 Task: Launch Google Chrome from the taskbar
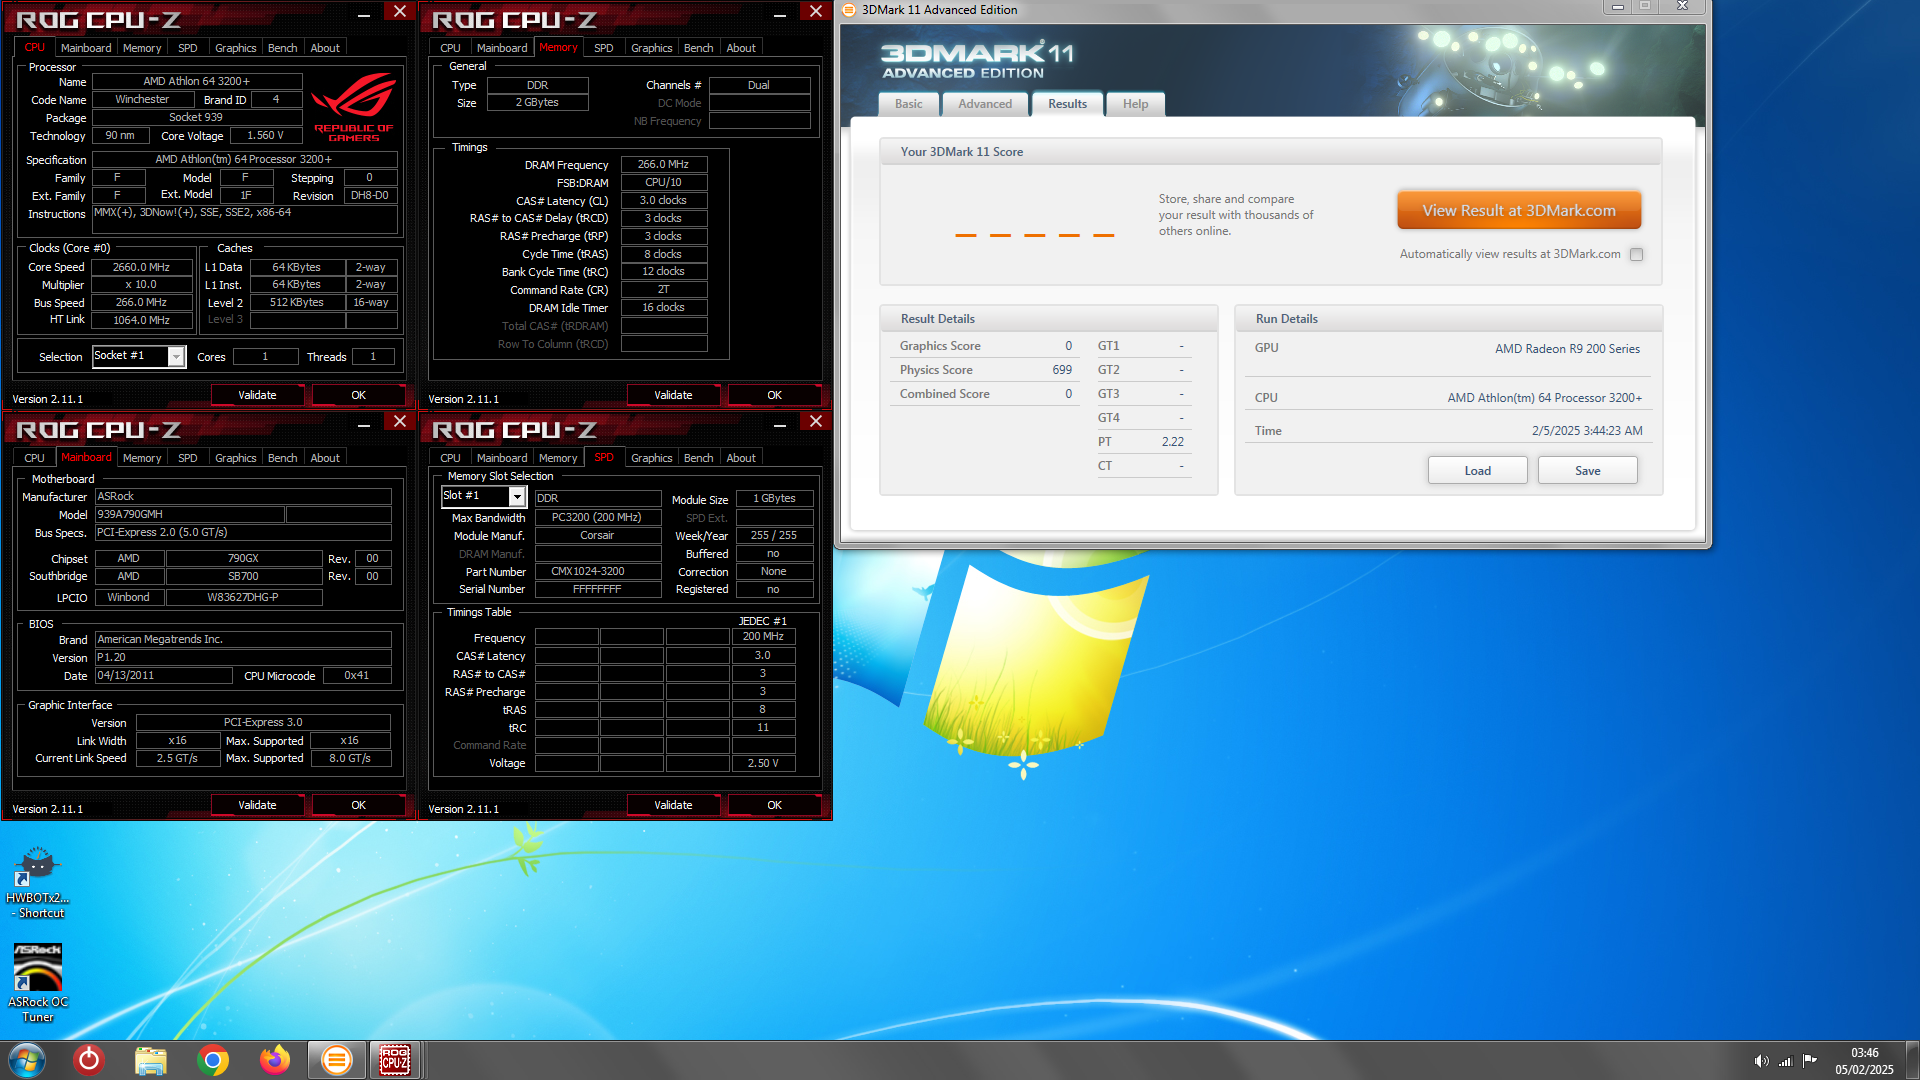coord(213,1060)
